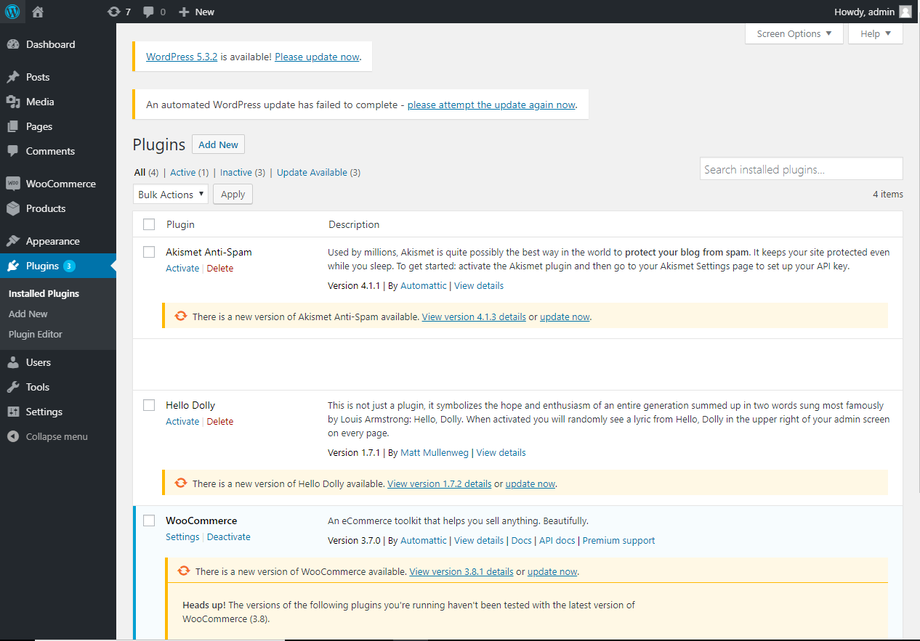The image size is (920, 641).
Task: Deactivate the WooCommerce plugin
Action: (228, 537)
